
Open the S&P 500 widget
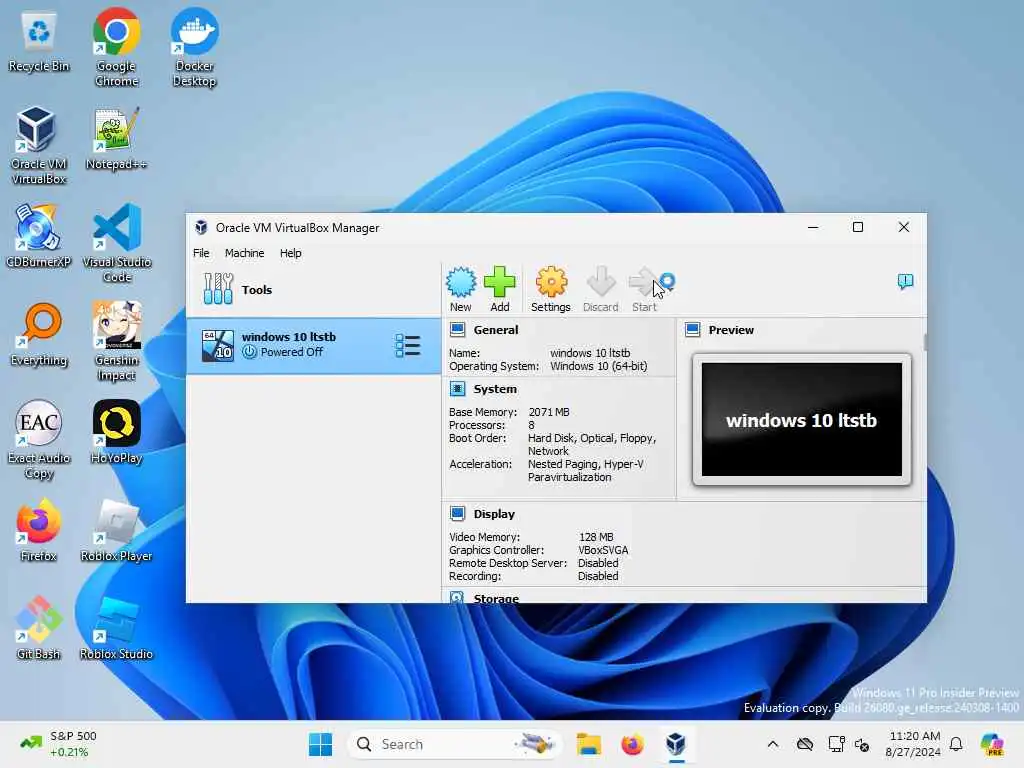click(59, 744)
